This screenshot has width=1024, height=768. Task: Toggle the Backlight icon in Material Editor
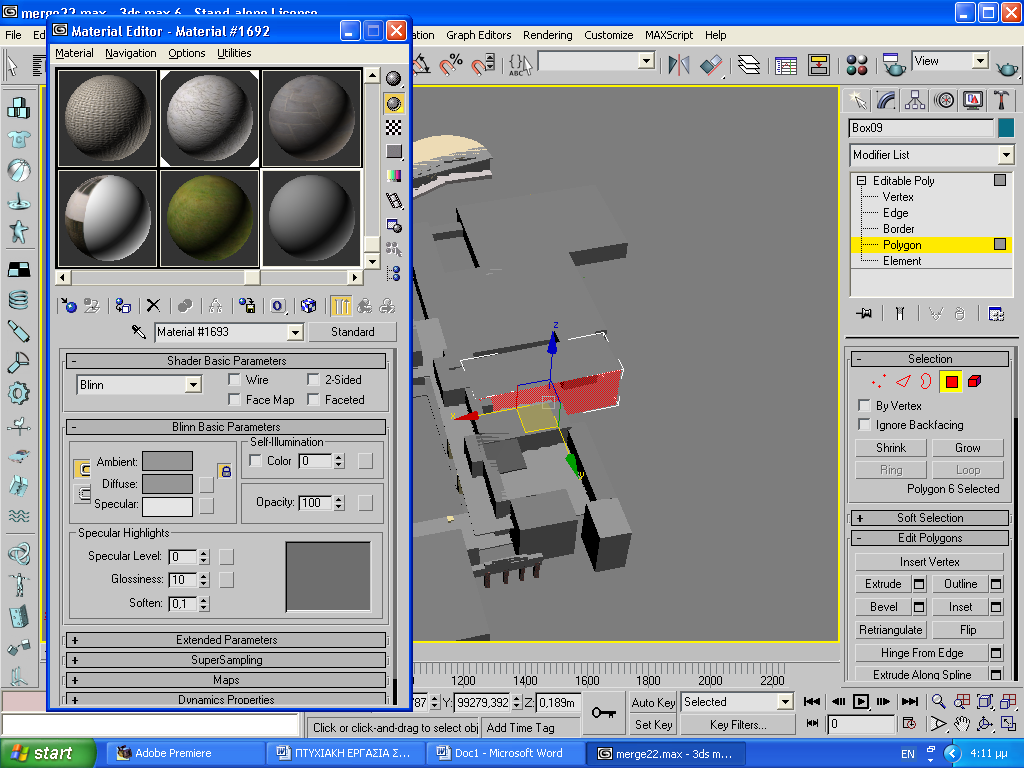click(394, 103)
